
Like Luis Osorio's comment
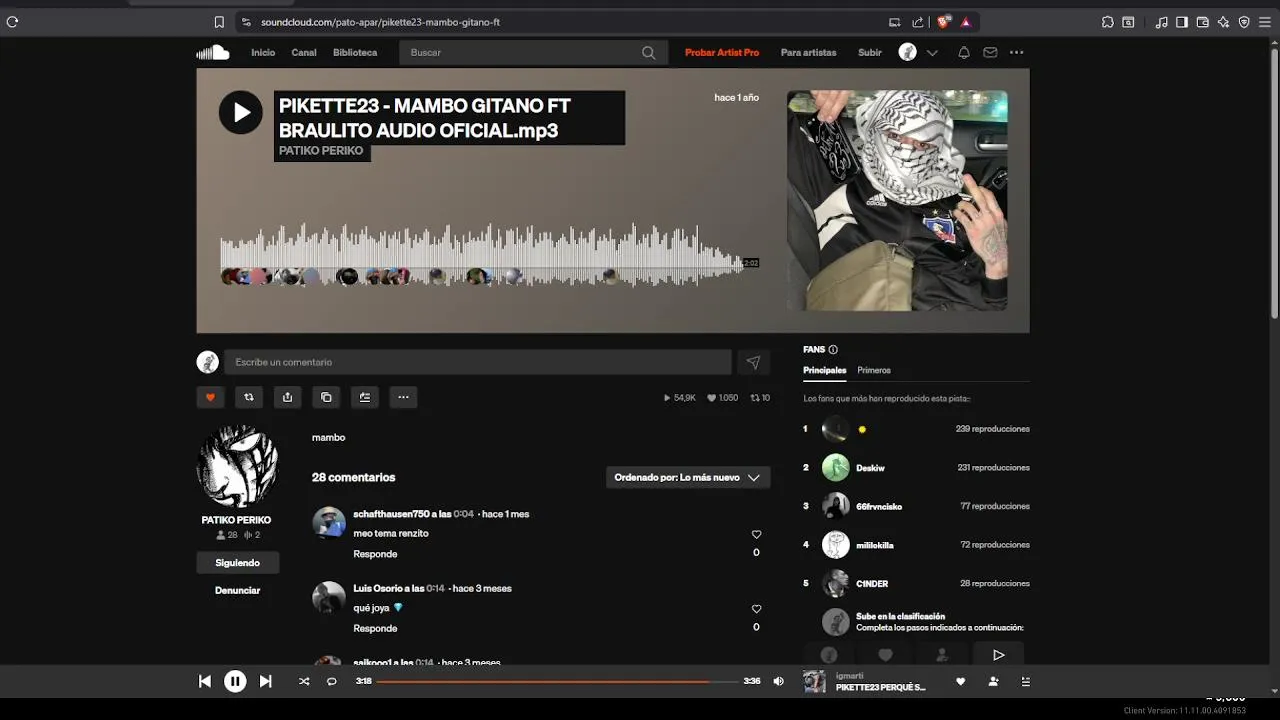(x=756, y=609)
